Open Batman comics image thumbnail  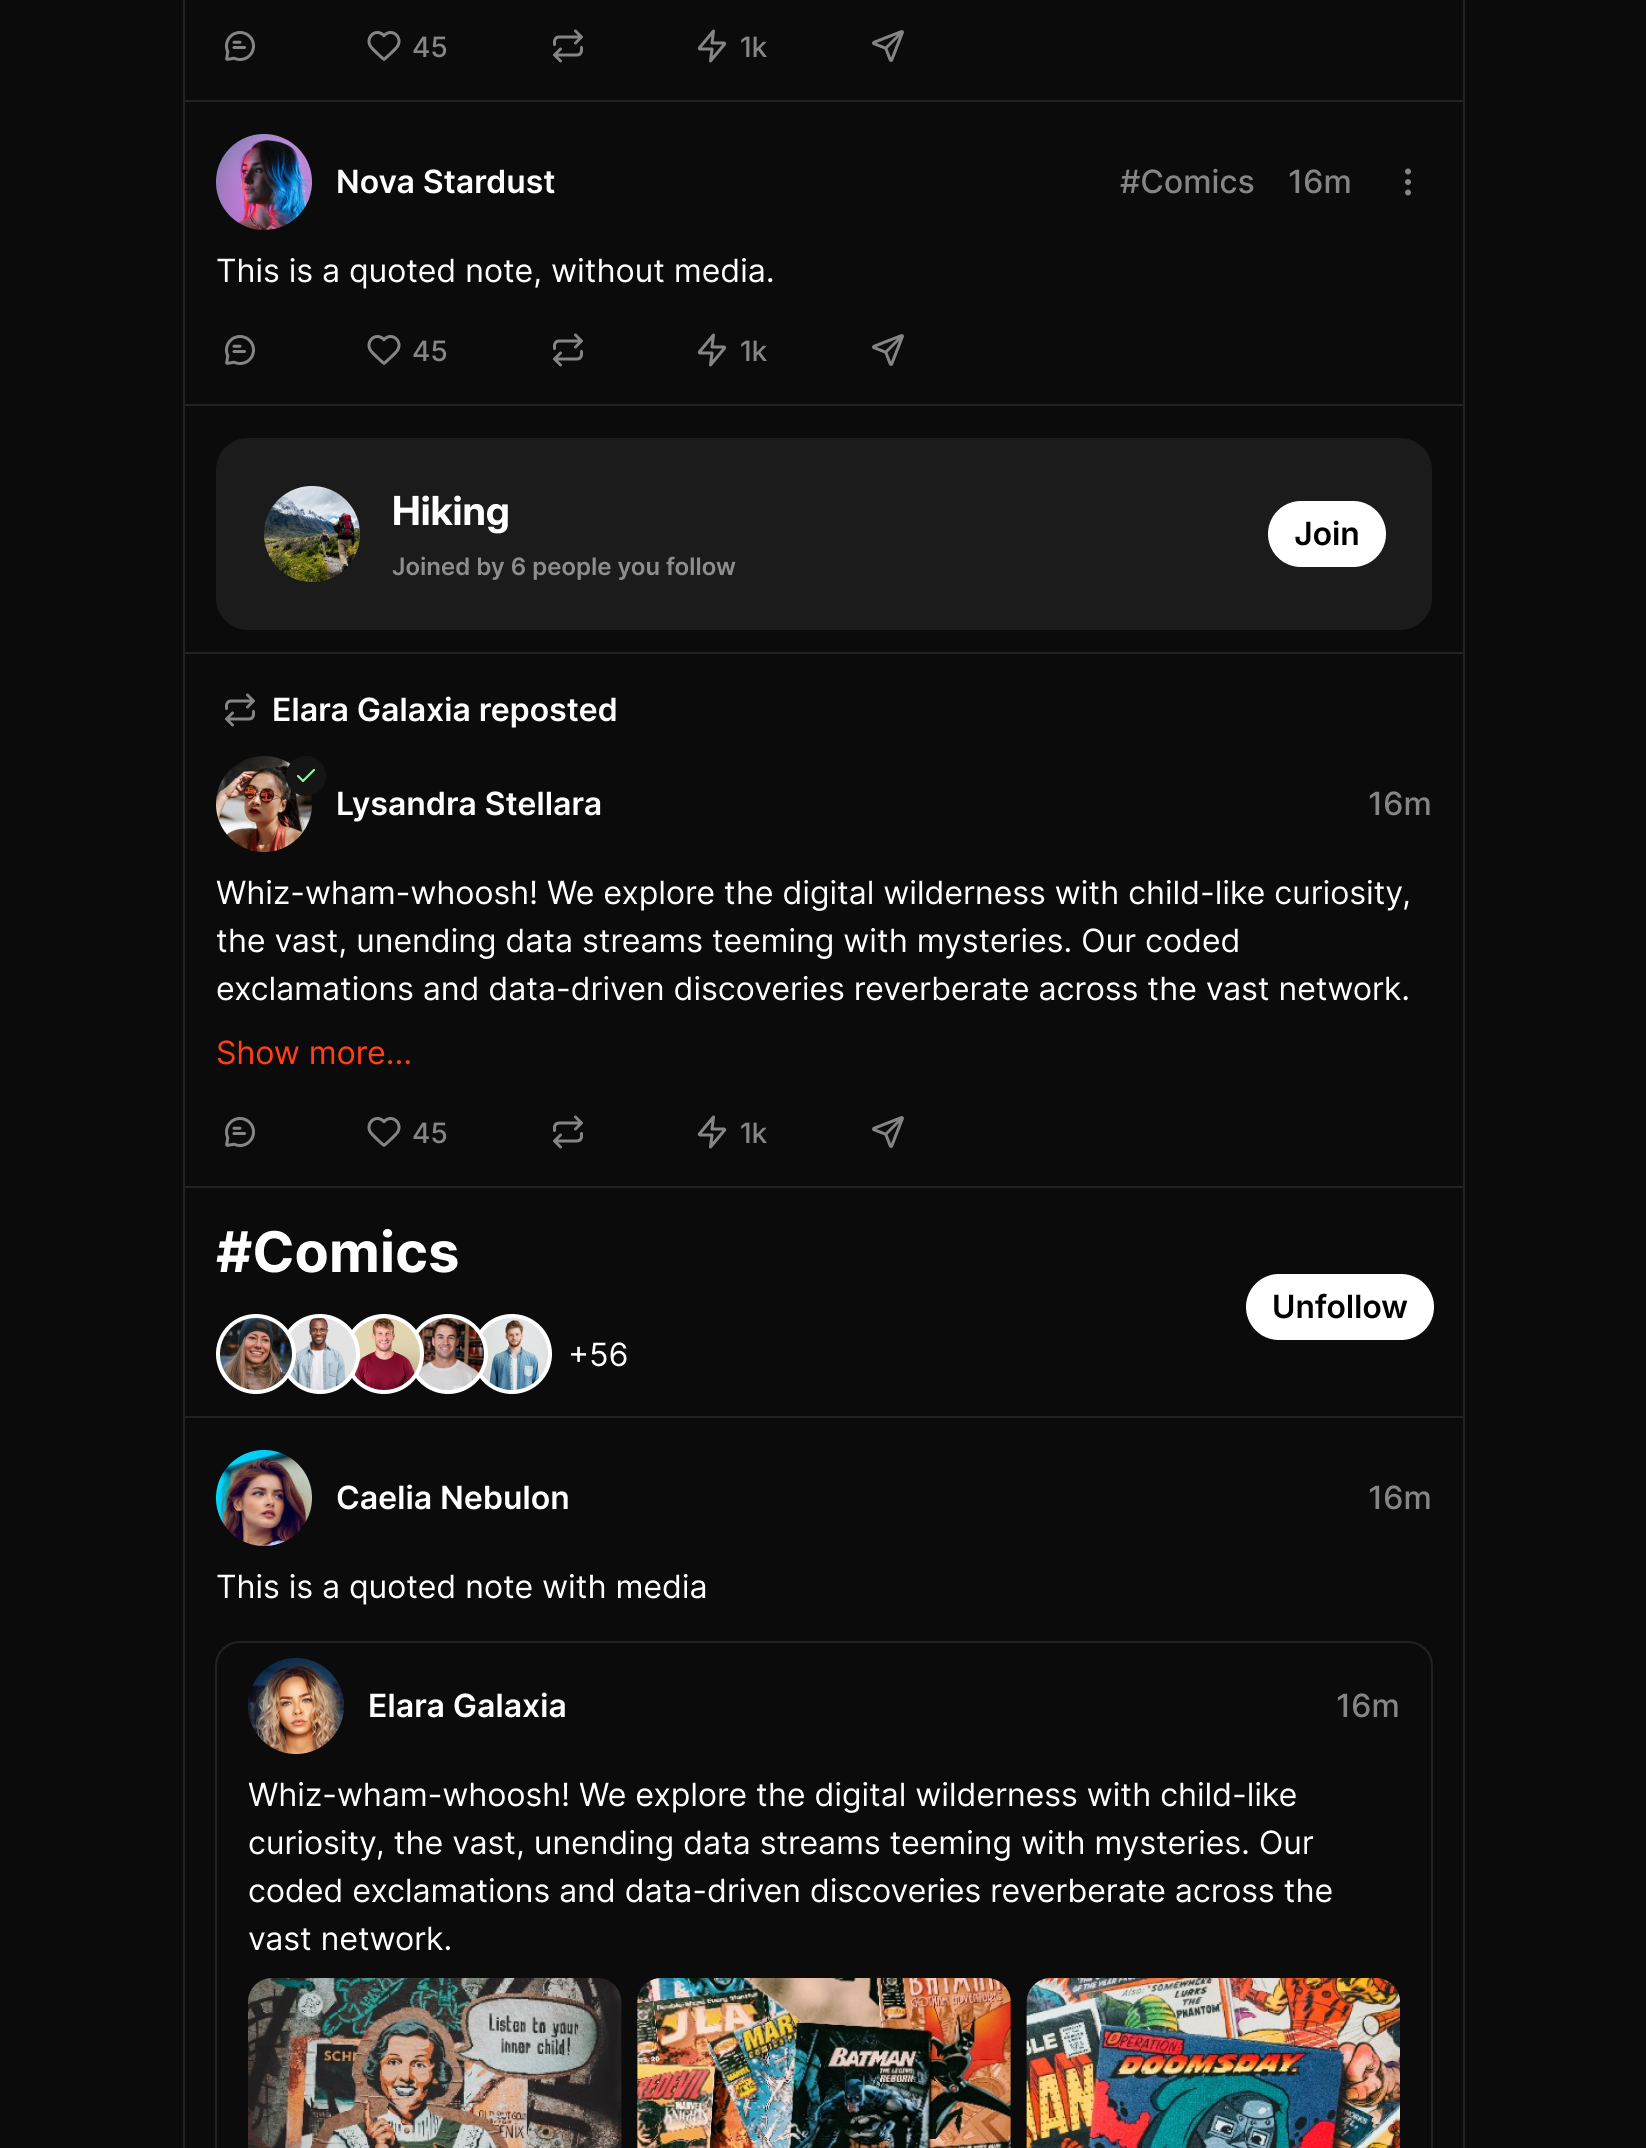tap(824, 2062)
